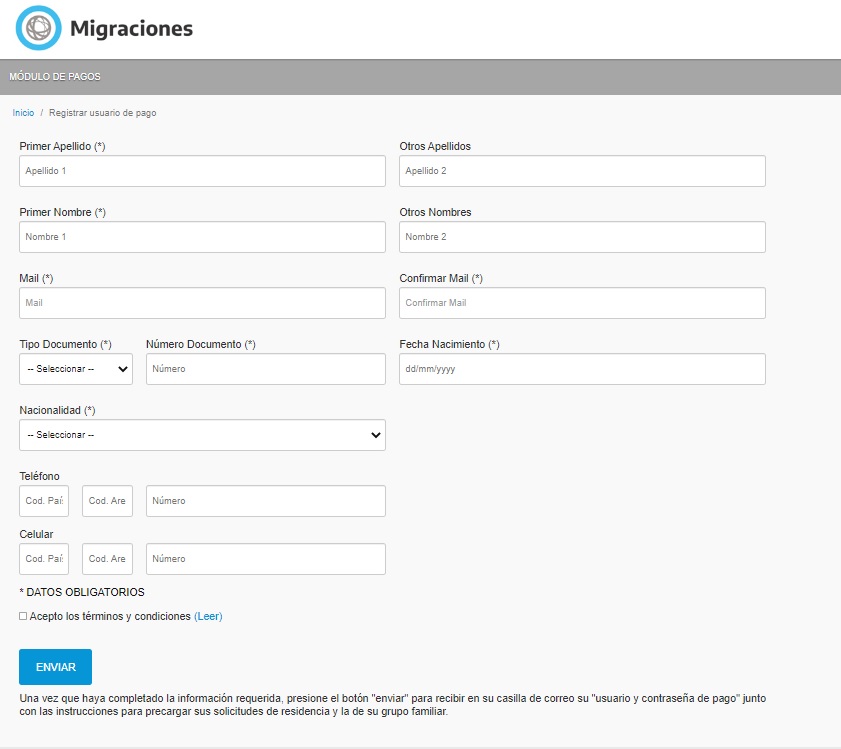Focus the Primer Apellido input field
Viewport: 841px width, 749px height.
tap(200, 171)
